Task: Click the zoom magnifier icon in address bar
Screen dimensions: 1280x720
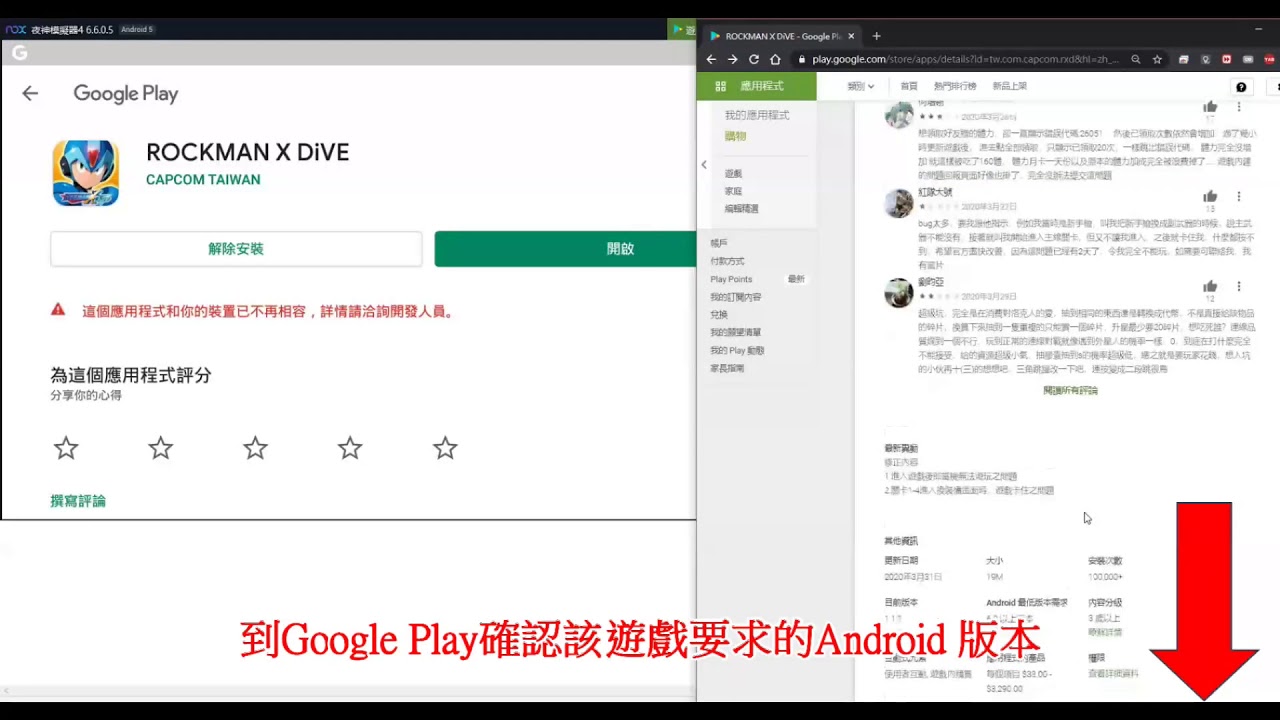Action: tap(1136, 59)
